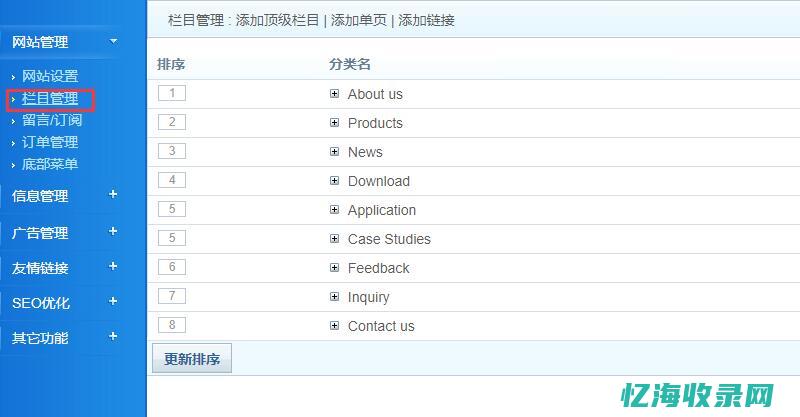The width and height of the screenshot is (800, 417).
Task: Click the sort order field for About us
Action: click(172, 94)
